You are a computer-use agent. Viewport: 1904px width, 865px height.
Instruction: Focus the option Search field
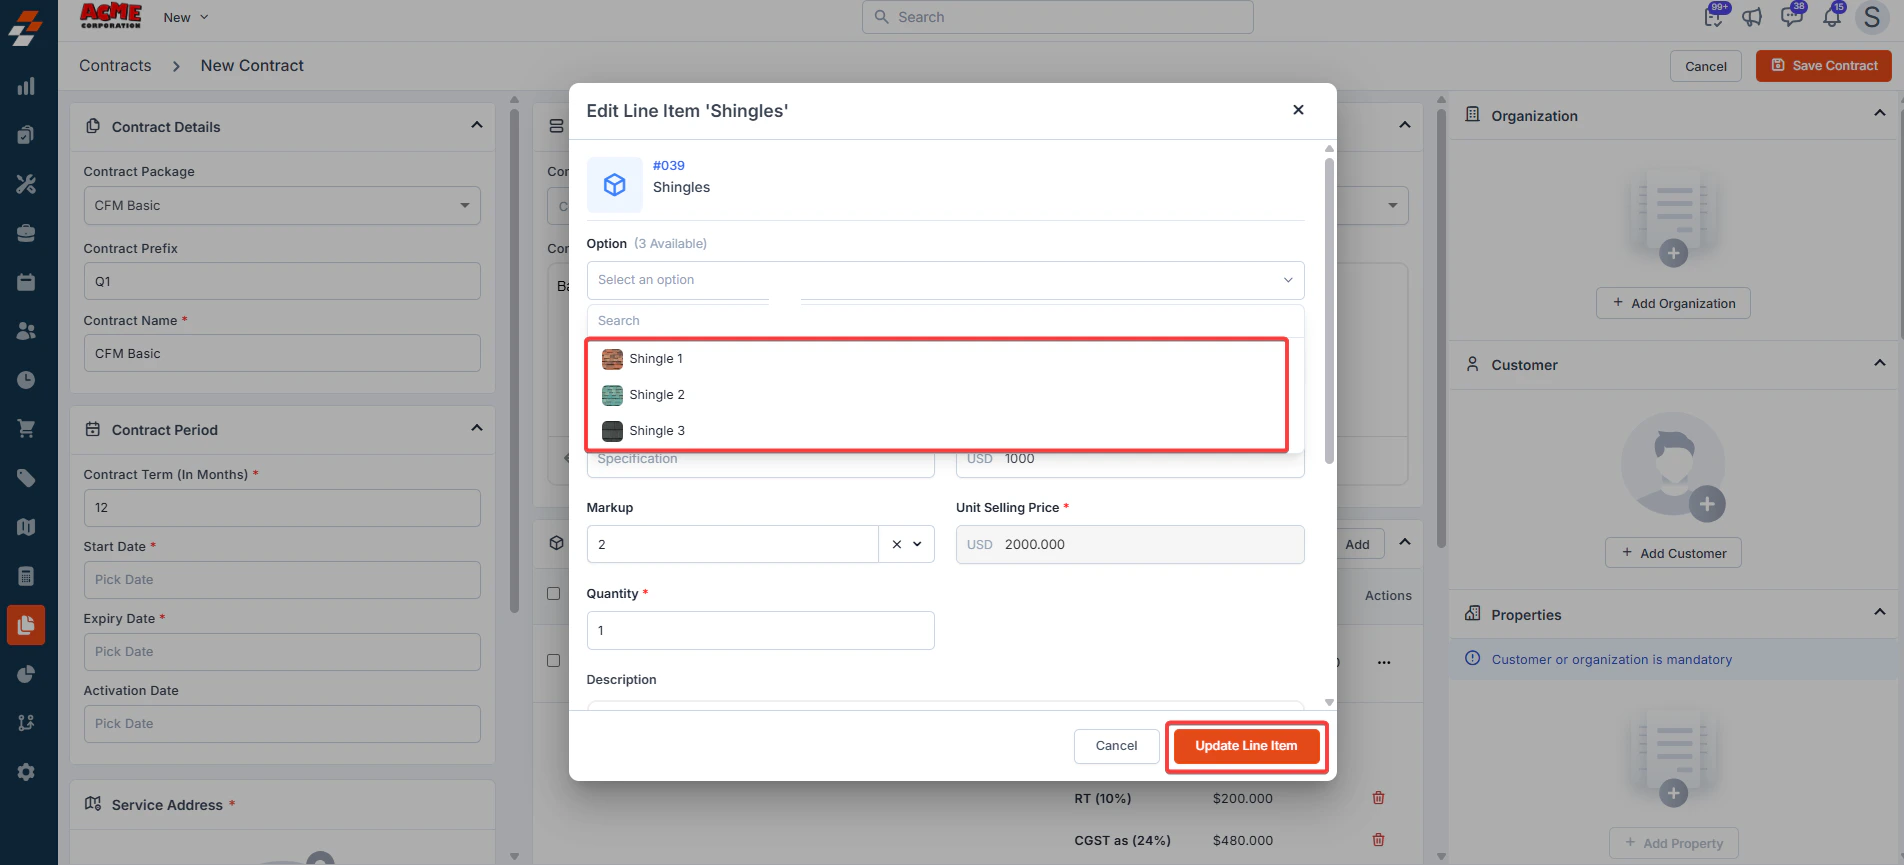(945, 321)
